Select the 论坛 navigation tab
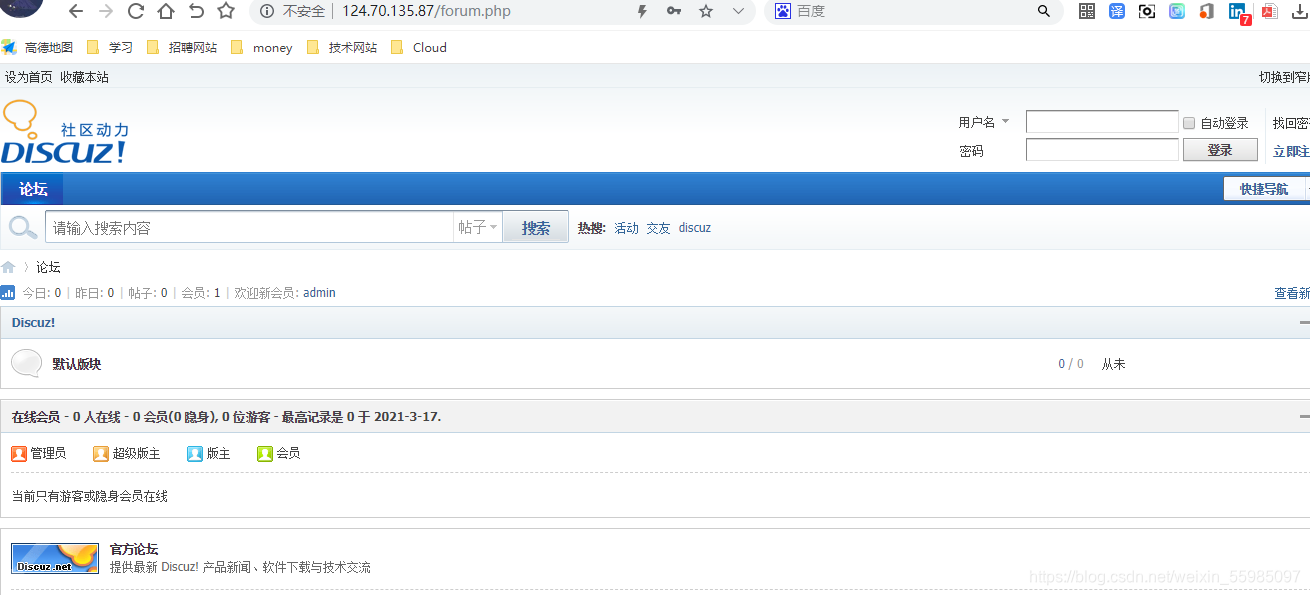Viewport: 1310px width, 595px height. pos(33,189)
